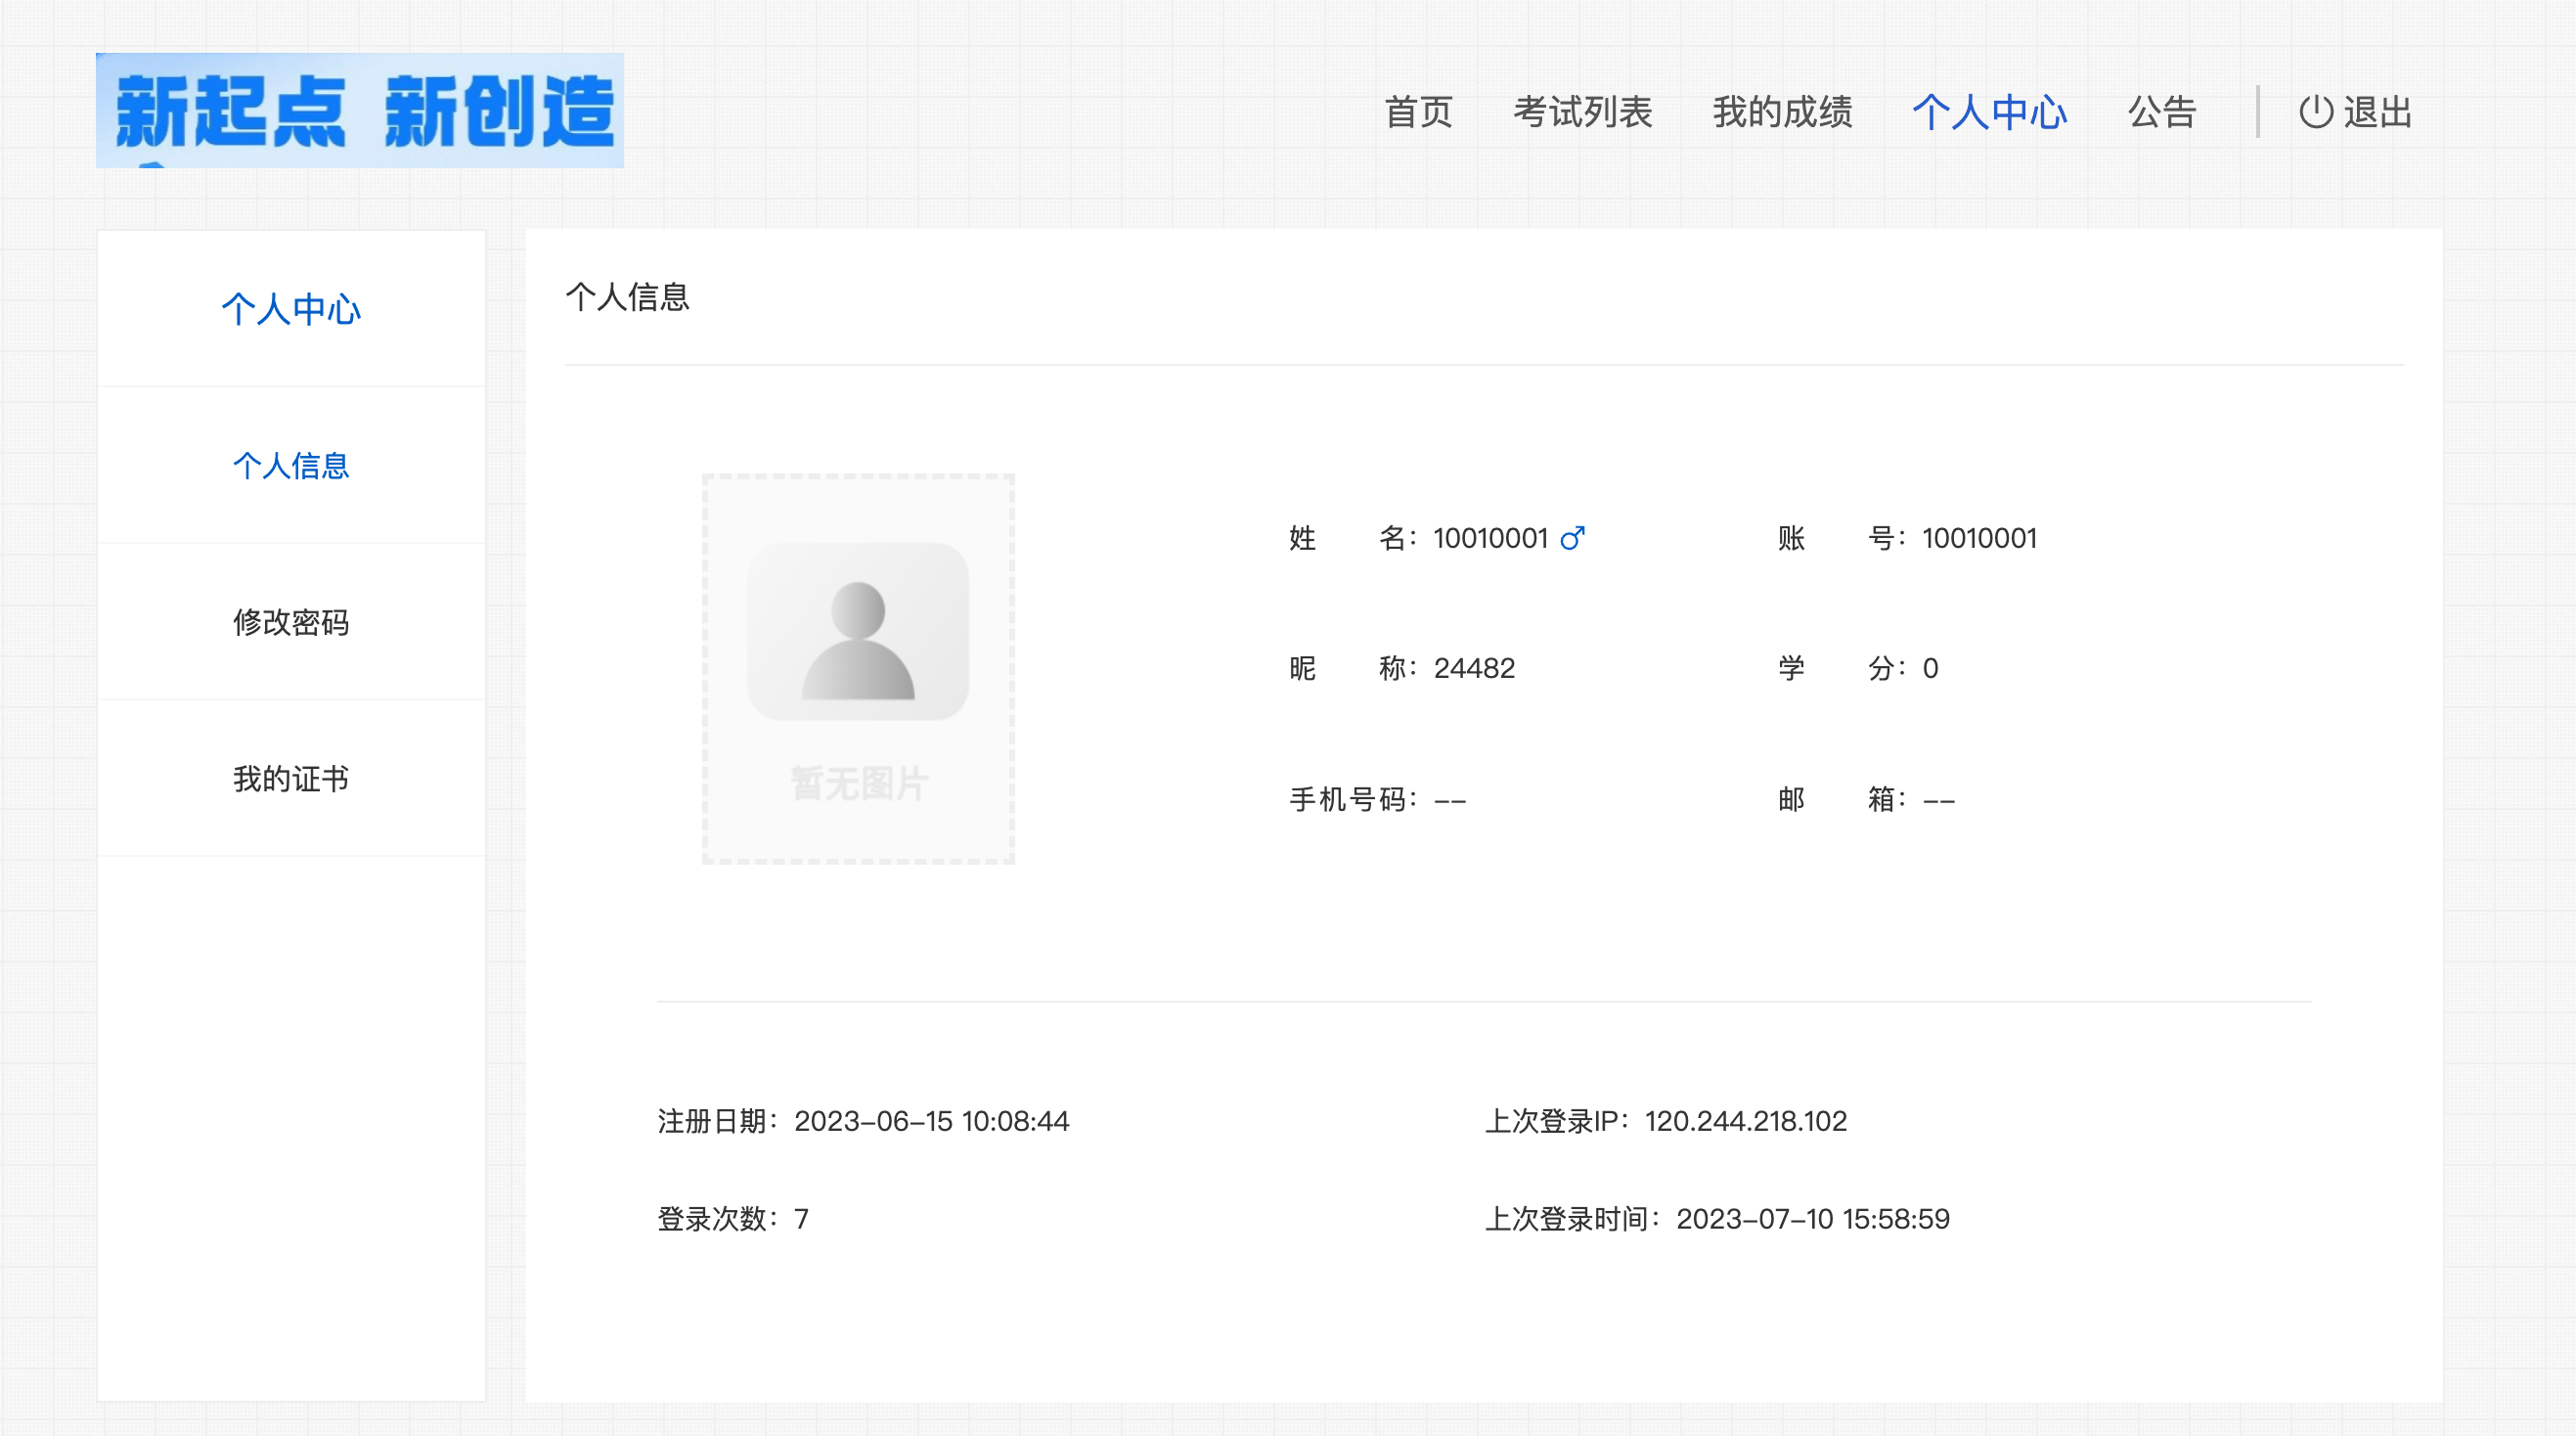Open 我的证书 in the left sidebar
2576x1436 pixels.
coord(291,778)
